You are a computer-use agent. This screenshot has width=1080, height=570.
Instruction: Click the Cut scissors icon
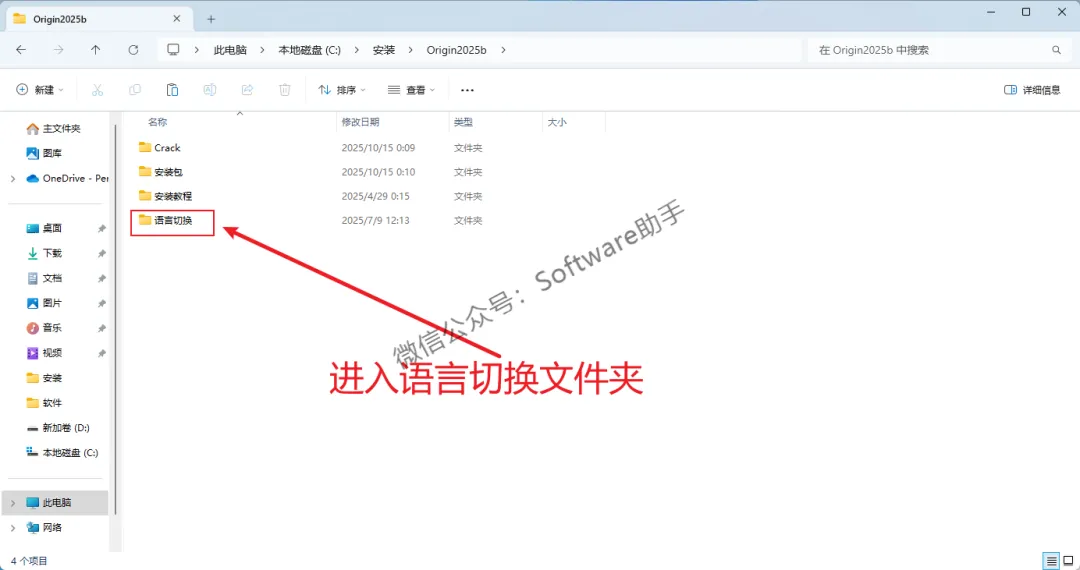[97, 89]
